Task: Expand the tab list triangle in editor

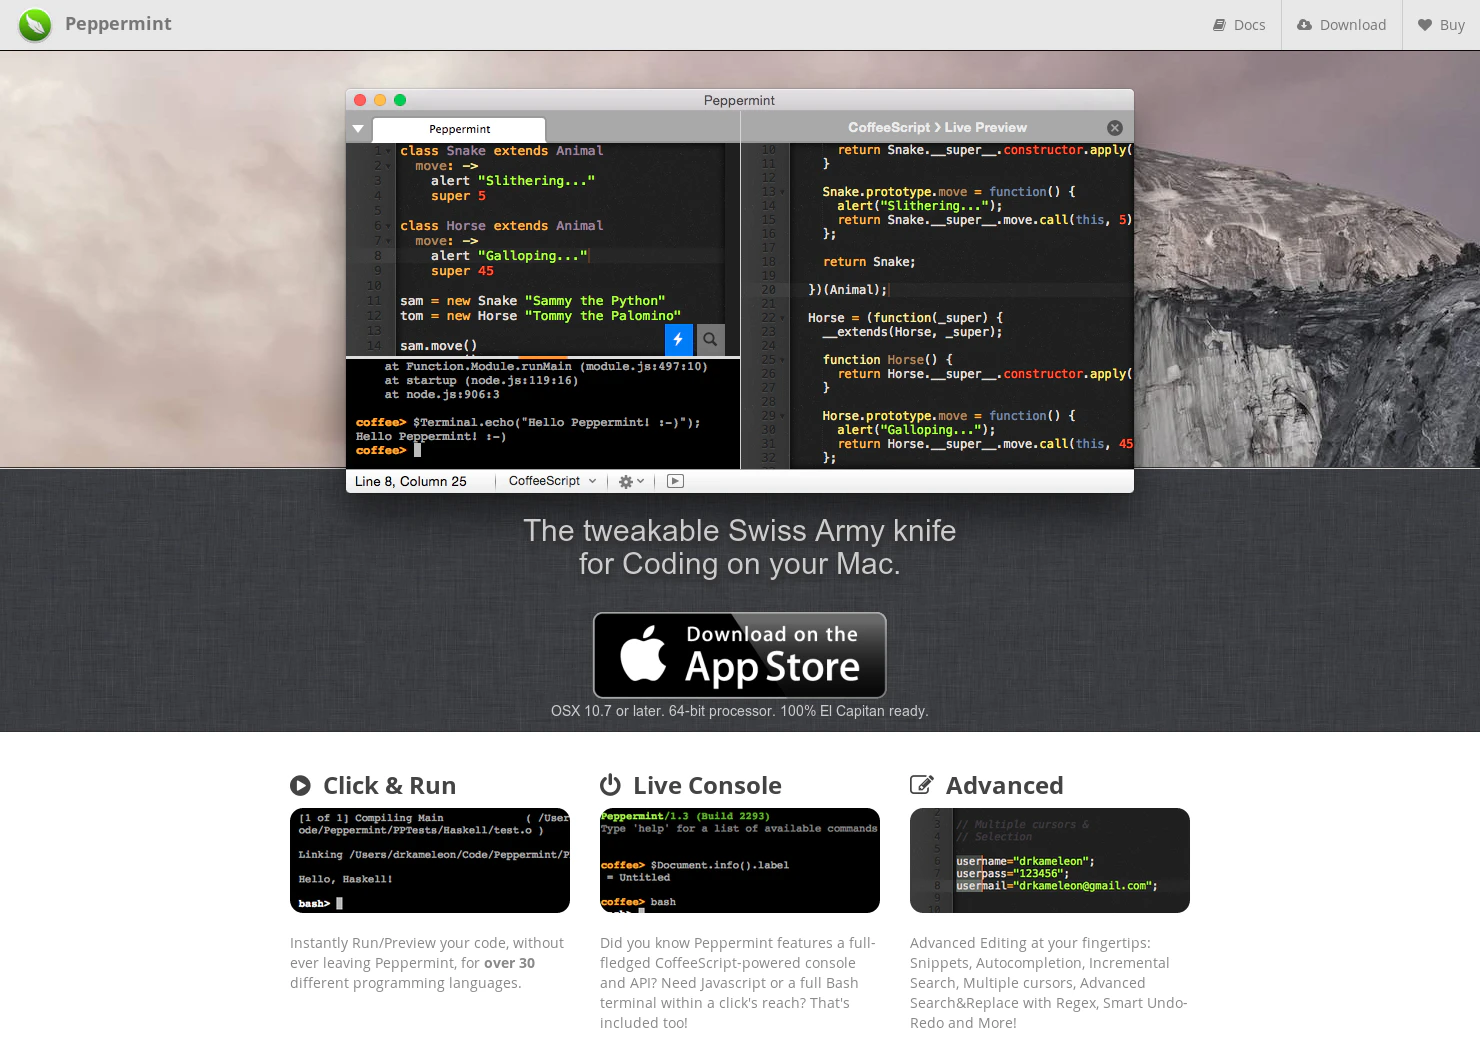Action: click(358, 129)
